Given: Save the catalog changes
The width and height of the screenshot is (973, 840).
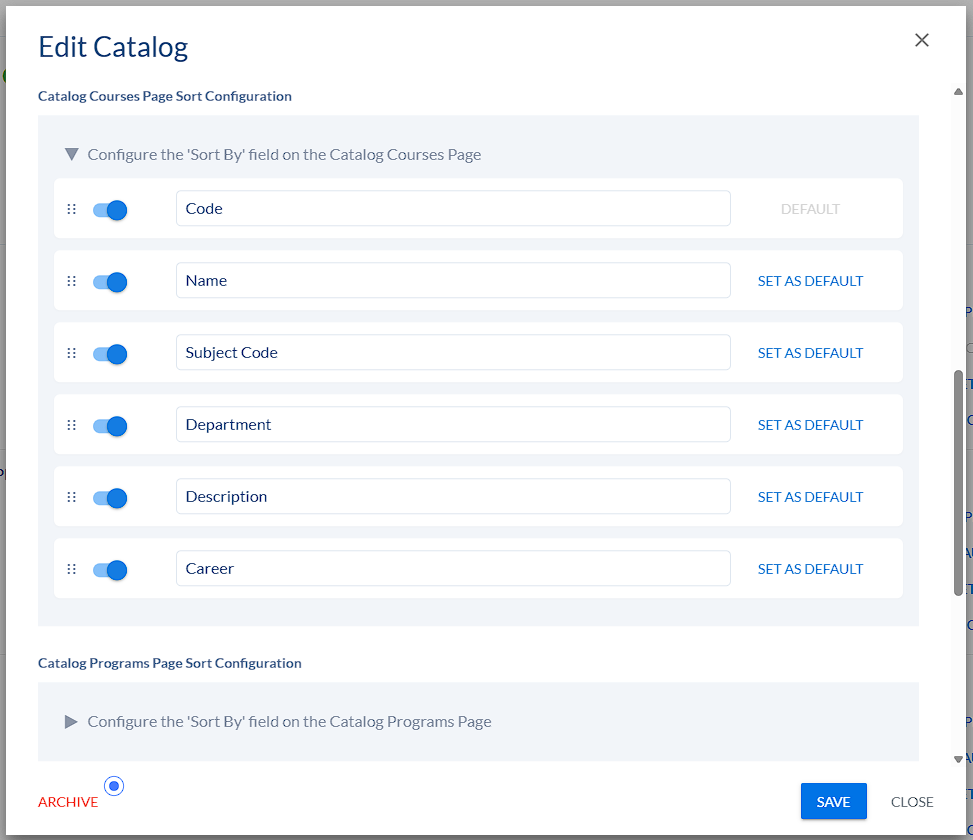Looking at the screenshot, I should point(833,802).
